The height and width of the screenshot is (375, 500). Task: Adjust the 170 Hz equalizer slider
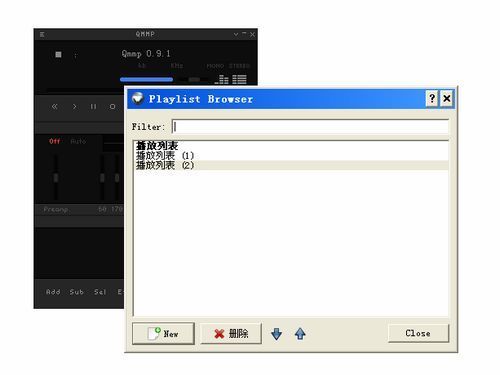[117, 177]
